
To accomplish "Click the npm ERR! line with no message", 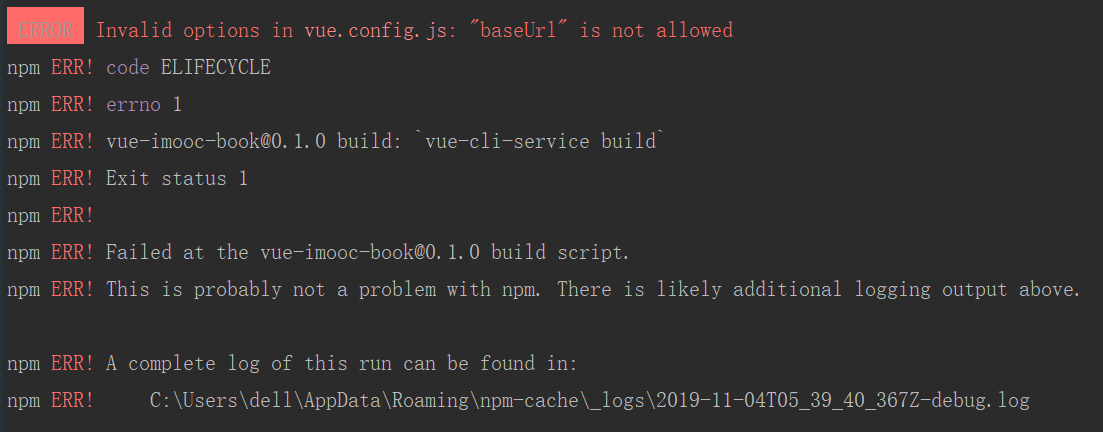I will (50, 215).
